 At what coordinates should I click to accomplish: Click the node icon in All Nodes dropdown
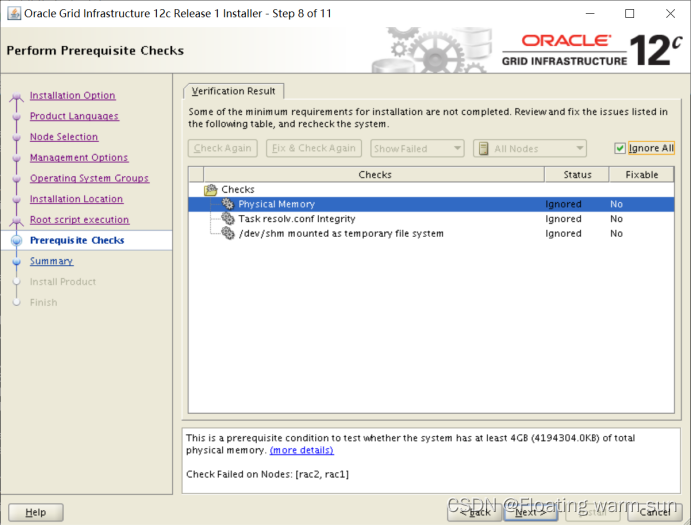pos(483,149)
